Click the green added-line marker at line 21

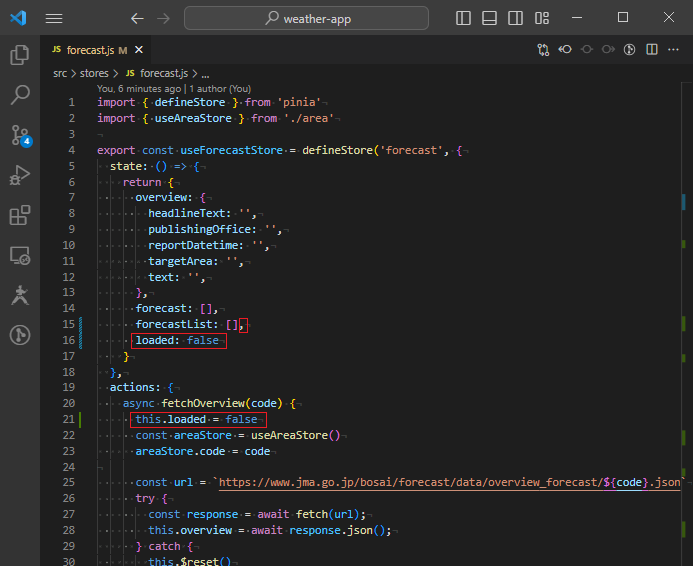tap(80, 419)
